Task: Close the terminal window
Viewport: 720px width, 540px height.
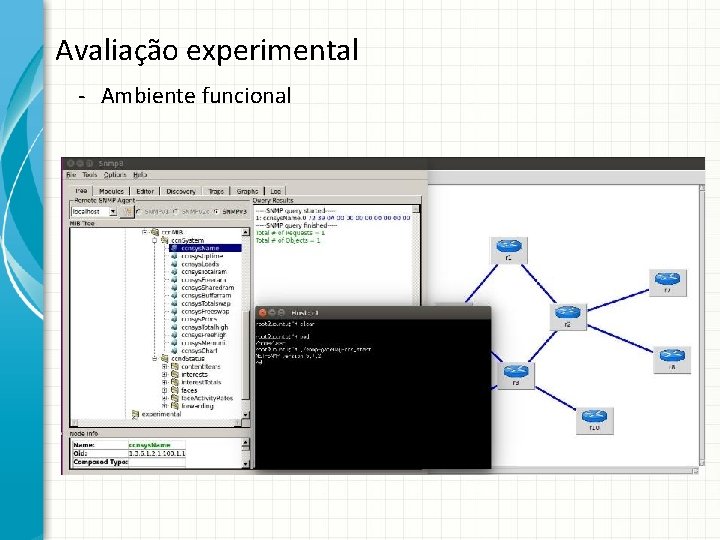Action: click(x=263, y=313)
